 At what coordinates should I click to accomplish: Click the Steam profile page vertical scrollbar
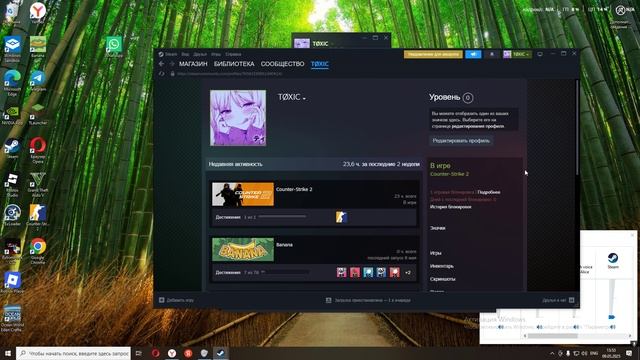coord(577,127)
